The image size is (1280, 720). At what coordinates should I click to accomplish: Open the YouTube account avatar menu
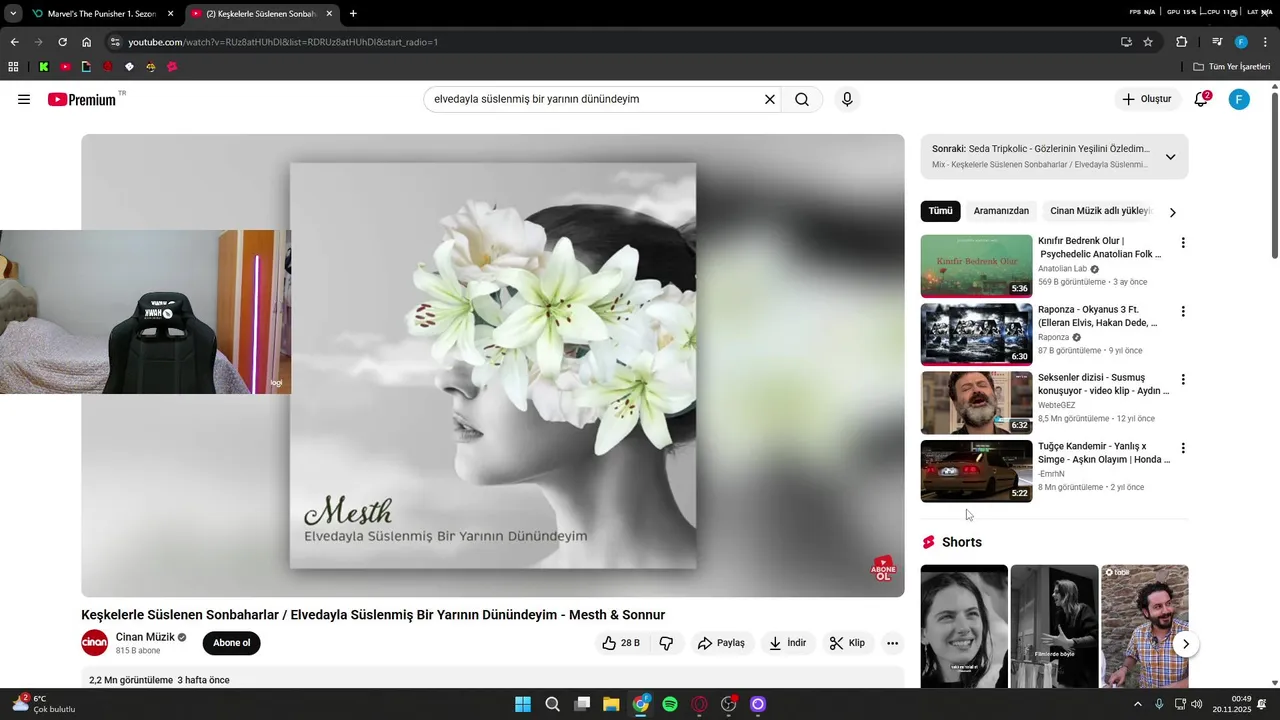tap(1239, 99)
